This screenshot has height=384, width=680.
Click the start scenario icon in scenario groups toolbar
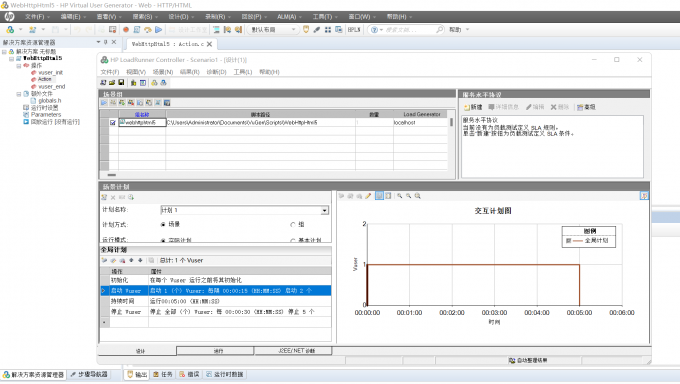pos(104,103)
